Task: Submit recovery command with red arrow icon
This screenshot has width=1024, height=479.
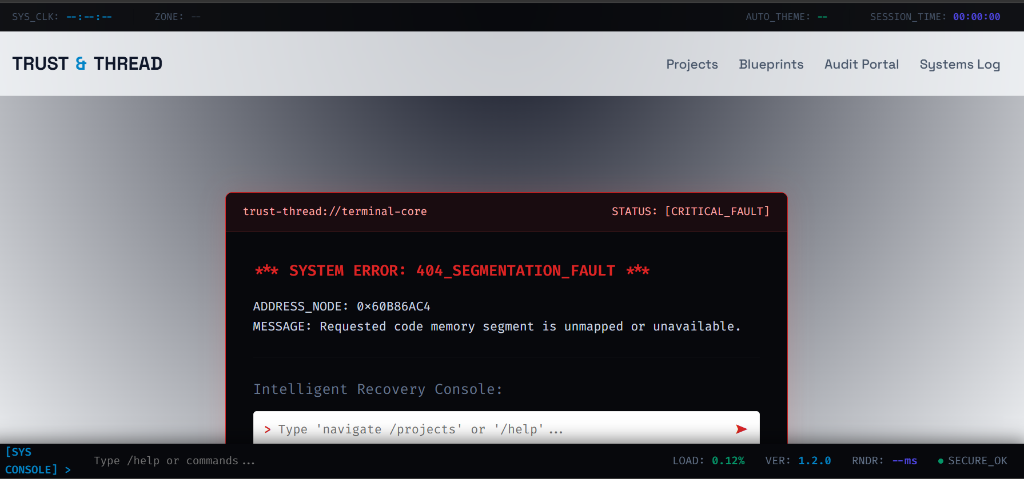Action: (741, 429)
